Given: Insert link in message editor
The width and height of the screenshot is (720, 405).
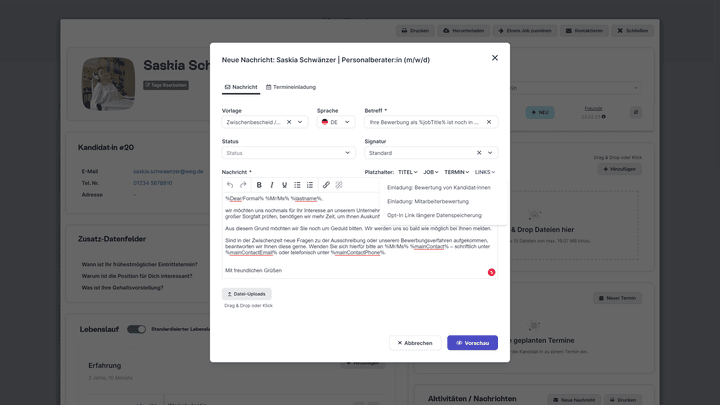Looking at the screenshot, I should pyautogui.click(x=326, y=185).
